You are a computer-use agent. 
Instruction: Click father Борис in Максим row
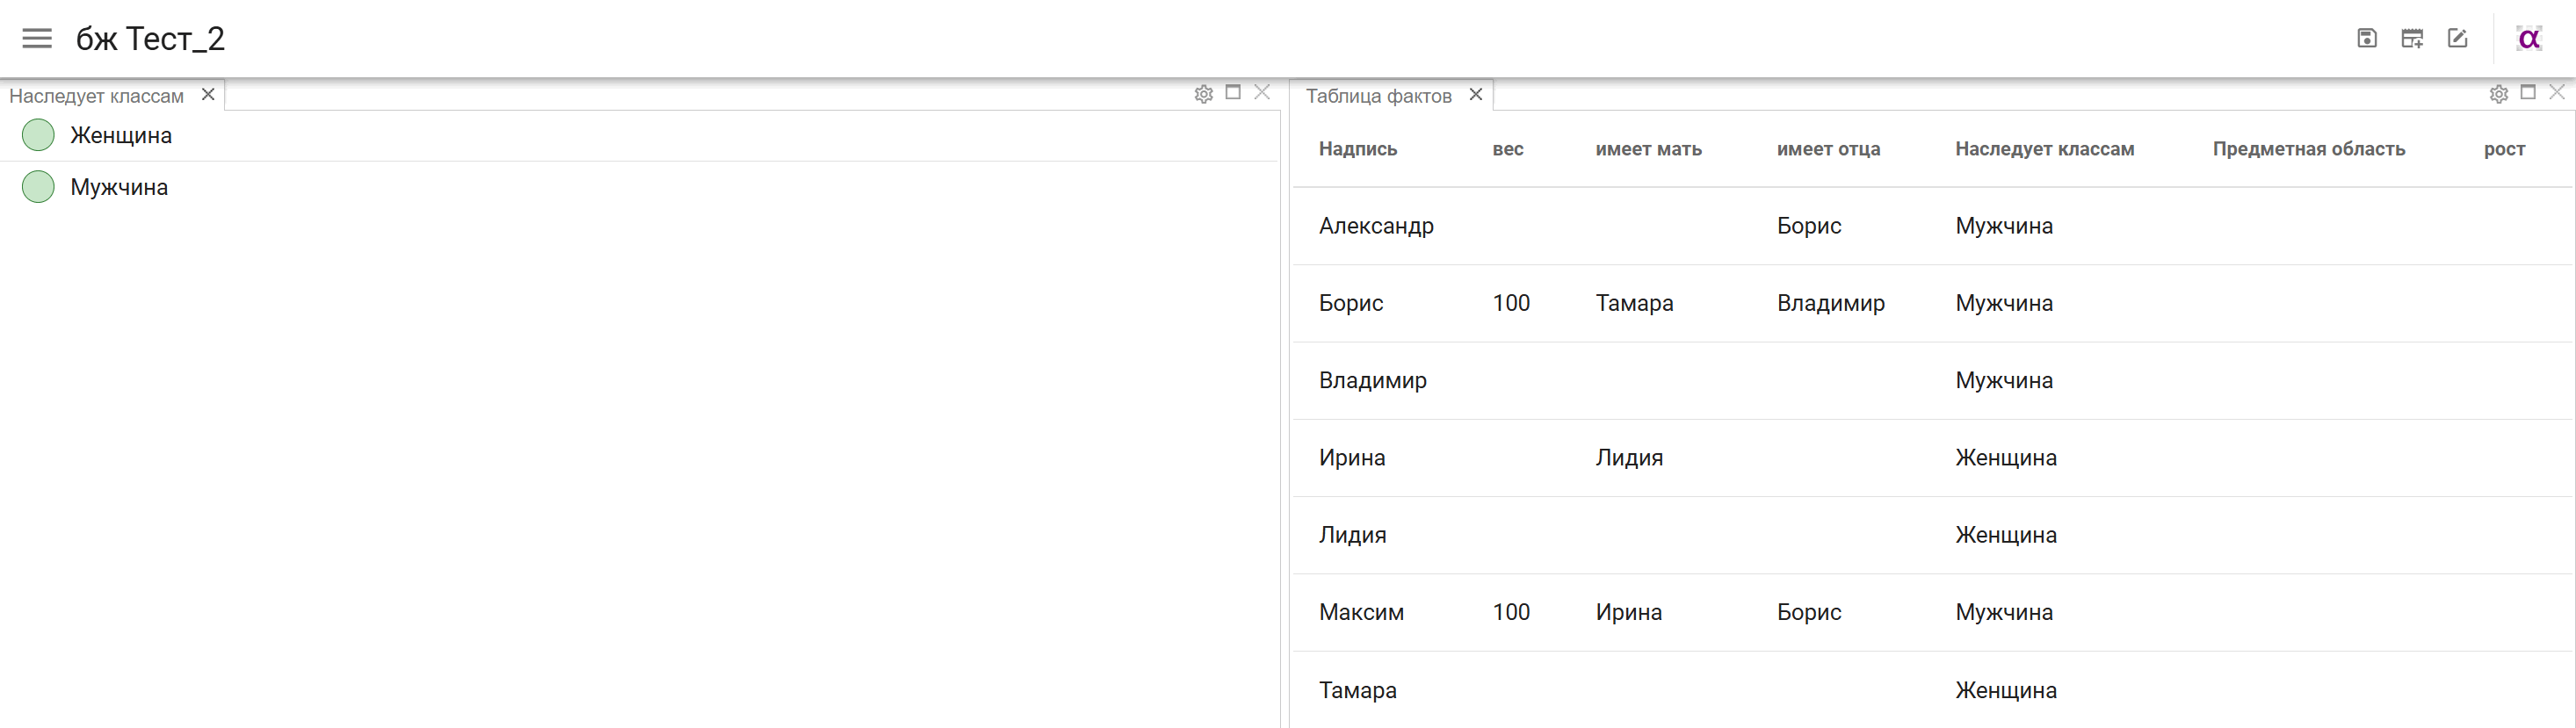point(1809,612)
